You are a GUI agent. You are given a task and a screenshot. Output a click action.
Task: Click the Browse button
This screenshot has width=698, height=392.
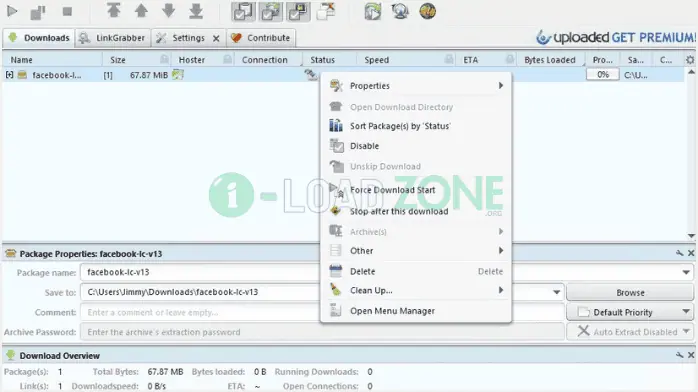[630, 292]
